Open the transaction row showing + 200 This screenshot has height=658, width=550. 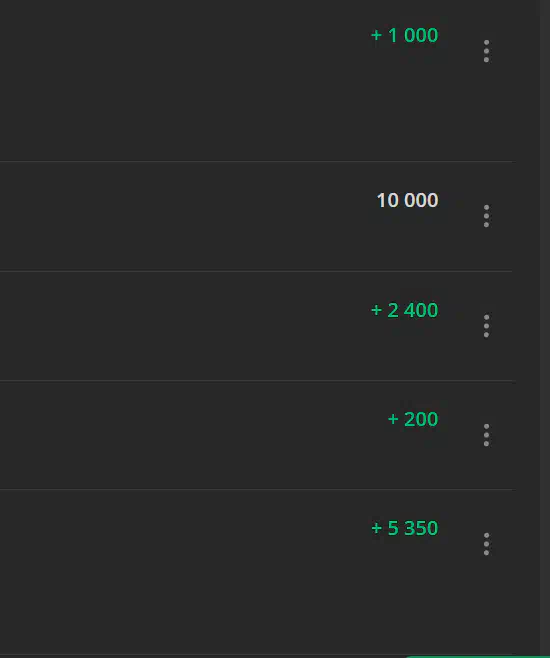click(x=258, y=435)
